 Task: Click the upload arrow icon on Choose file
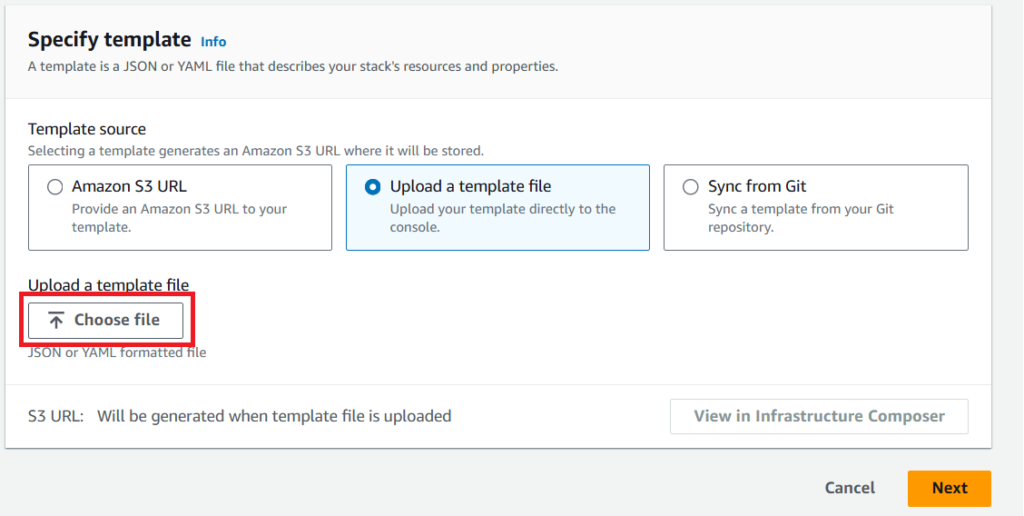(56, 320)
